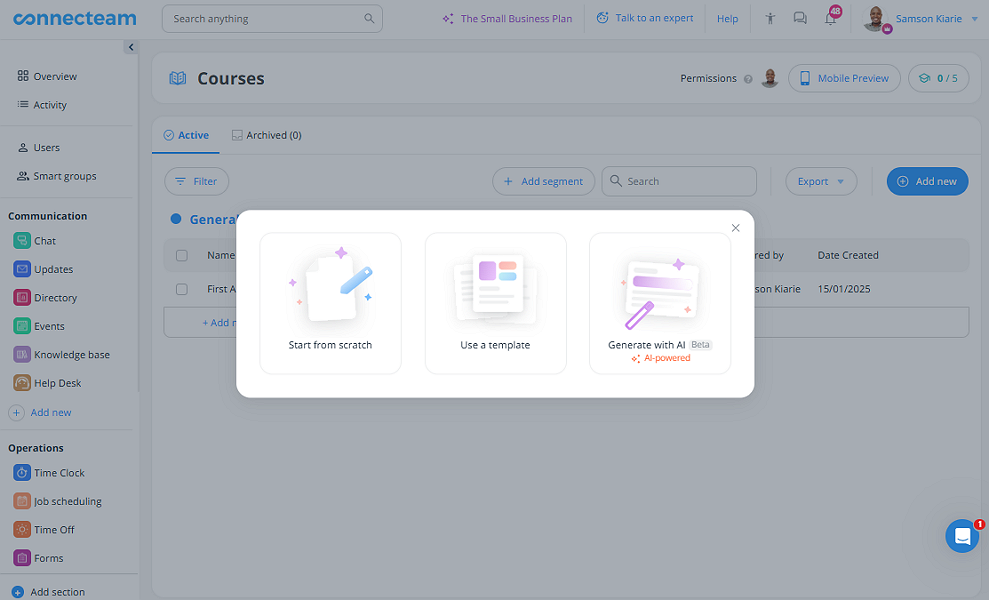989x600 pixels.
Task: Select Generate with AI option
Action: tap(660, 300)
